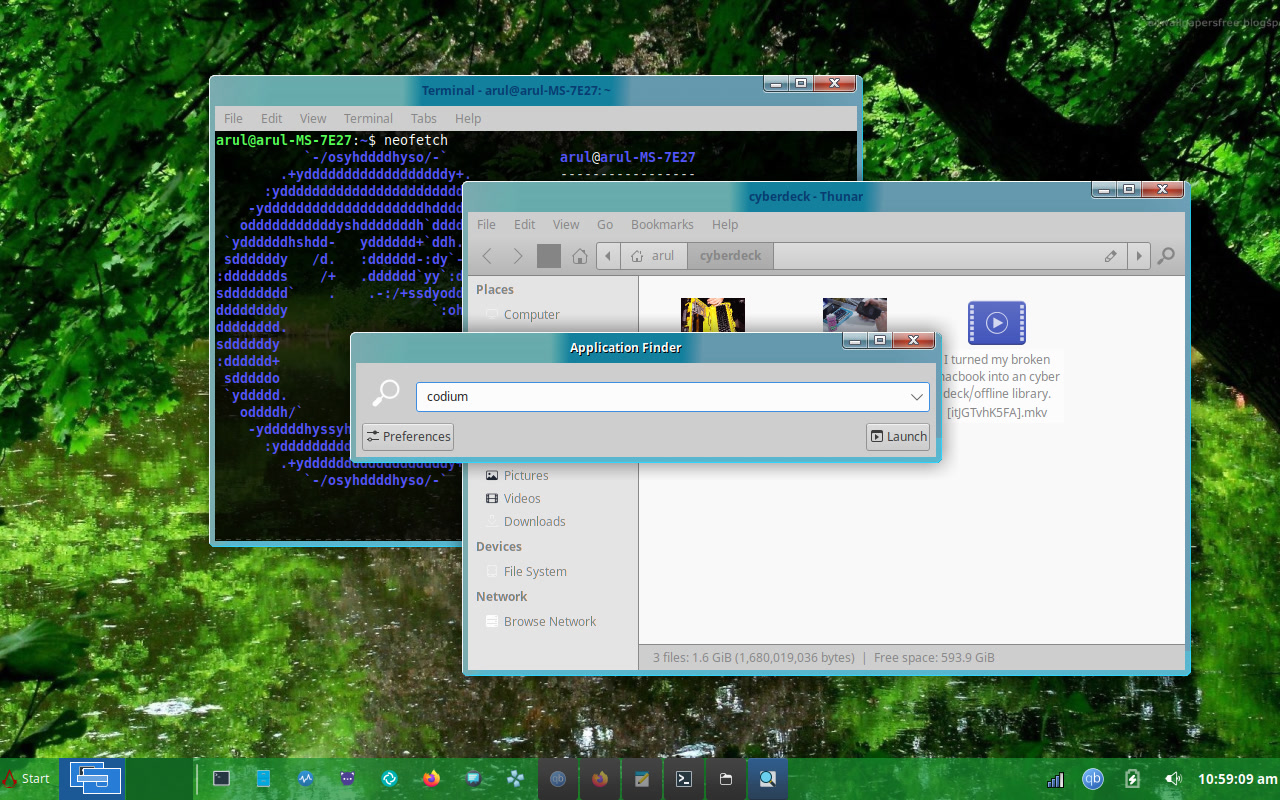Click the workspace switcher in taskbar
This screenshot has height=800, width=1280.
[x=92, y=778]
